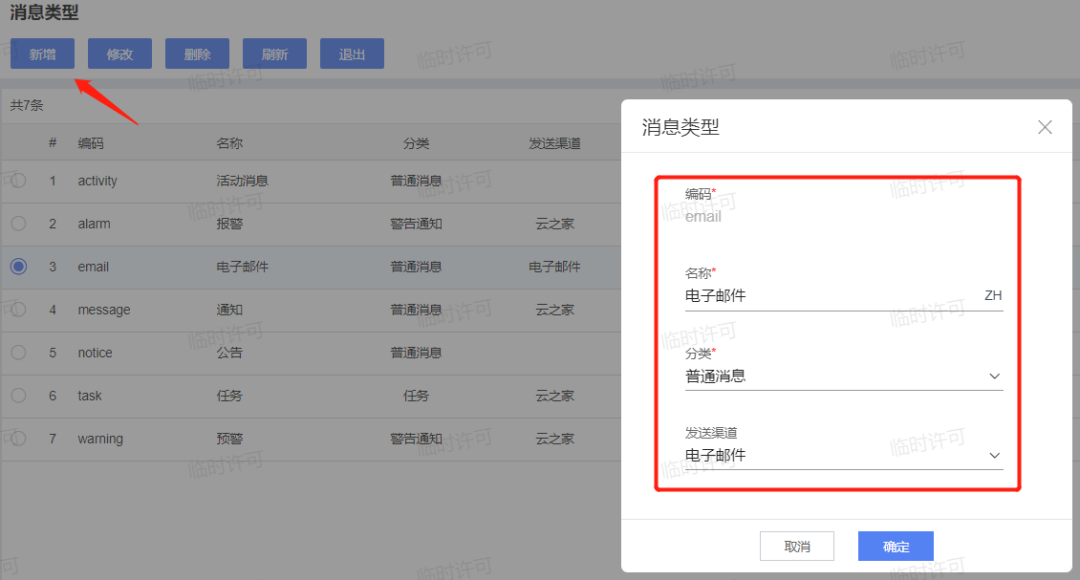Click the task code cell
This screenshot has width=1080, height=580.
tap(90, 395)
